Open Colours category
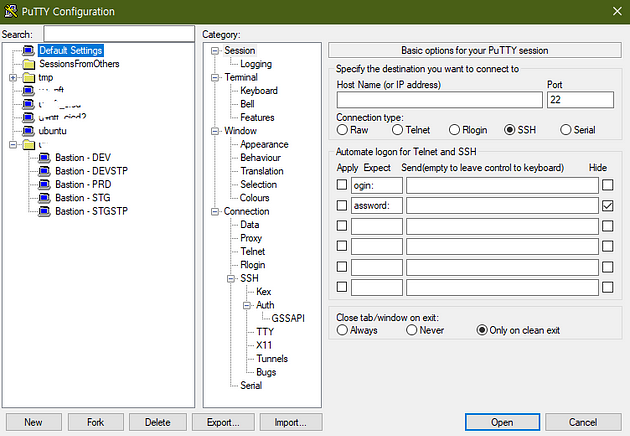 click(x=254, y=198)
